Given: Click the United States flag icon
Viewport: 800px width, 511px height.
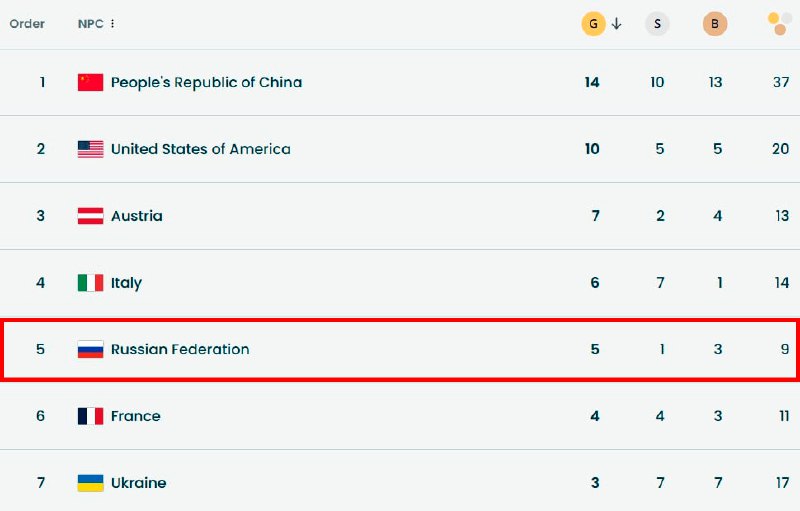Looking at the screenshot, I should [91, 149].
